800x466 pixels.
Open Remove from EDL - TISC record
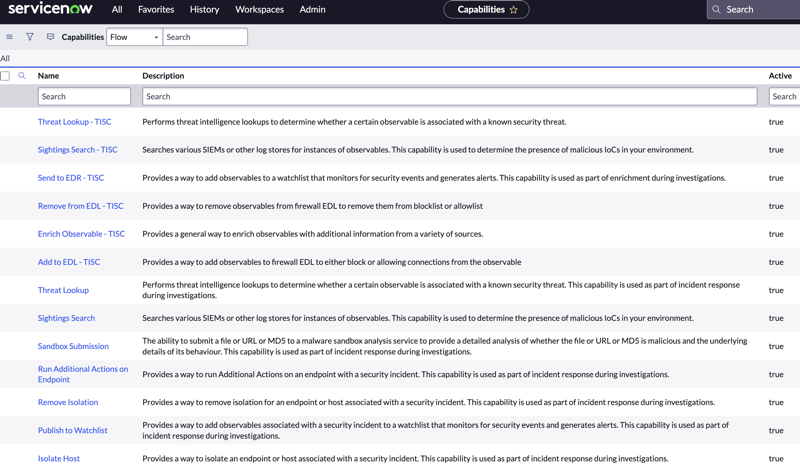81,206
